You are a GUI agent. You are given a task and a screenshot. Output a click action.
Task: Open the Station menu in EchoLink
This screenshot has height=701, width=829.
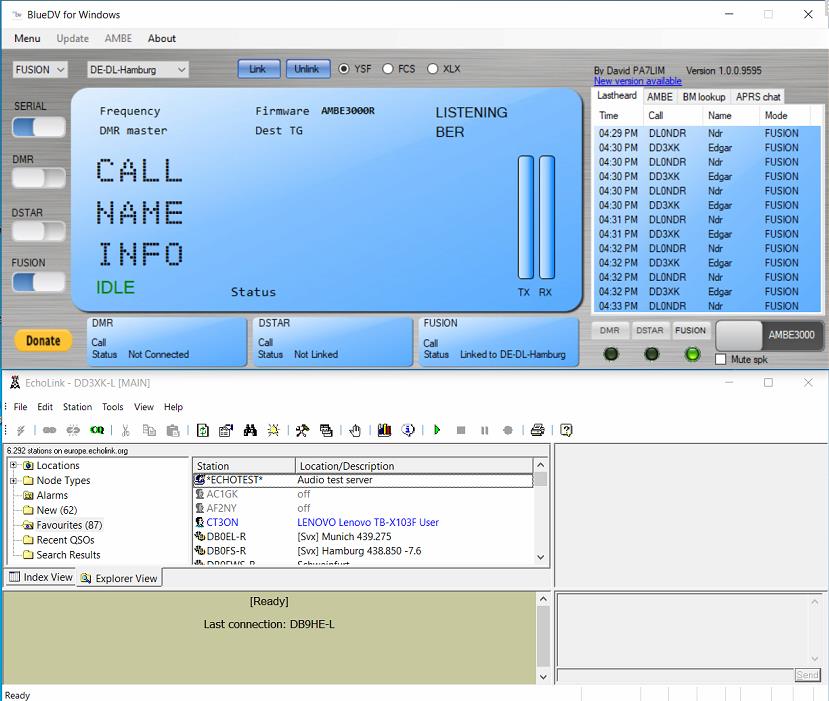(x=77, y=407)
